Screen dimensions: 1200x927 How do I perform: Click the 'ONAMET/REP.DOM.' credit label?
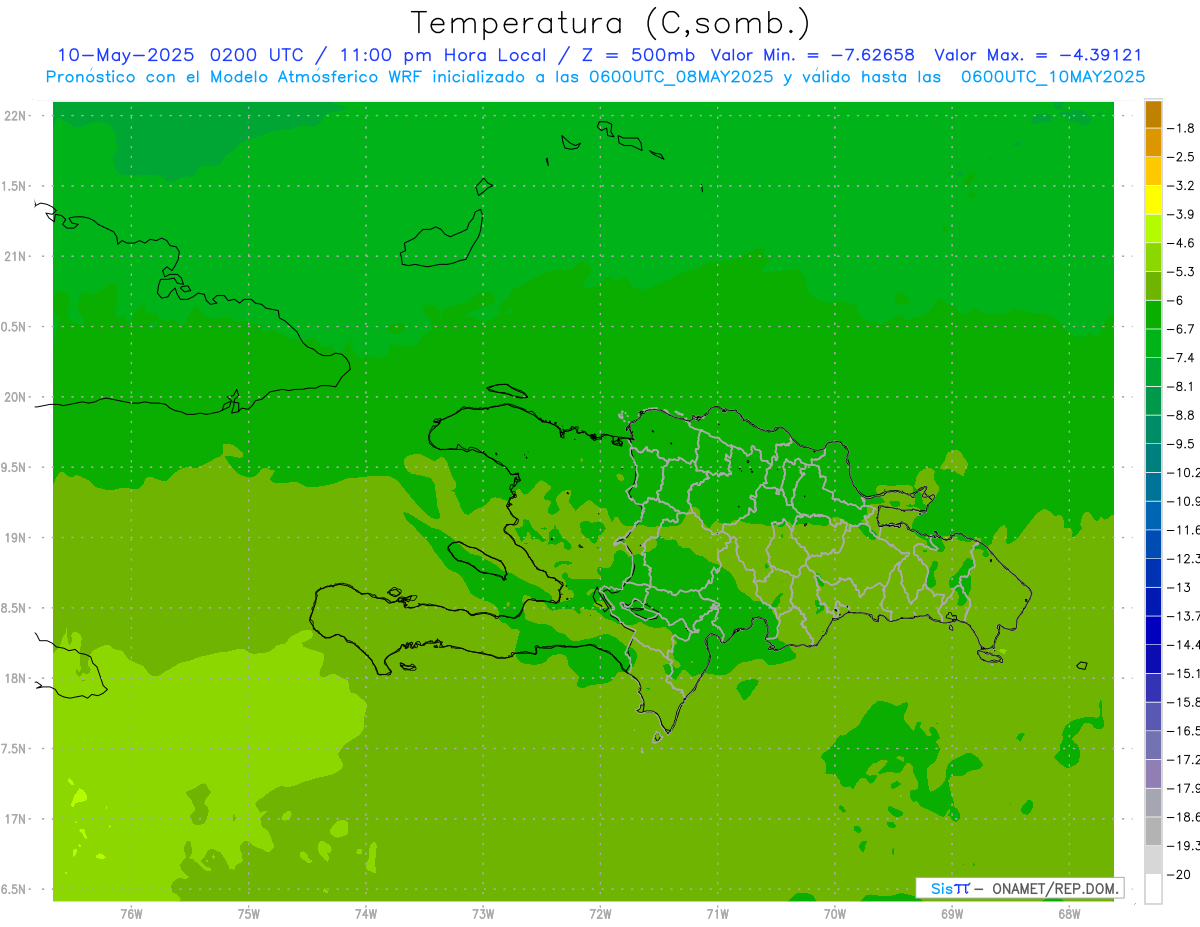(x=1055, y=888)
